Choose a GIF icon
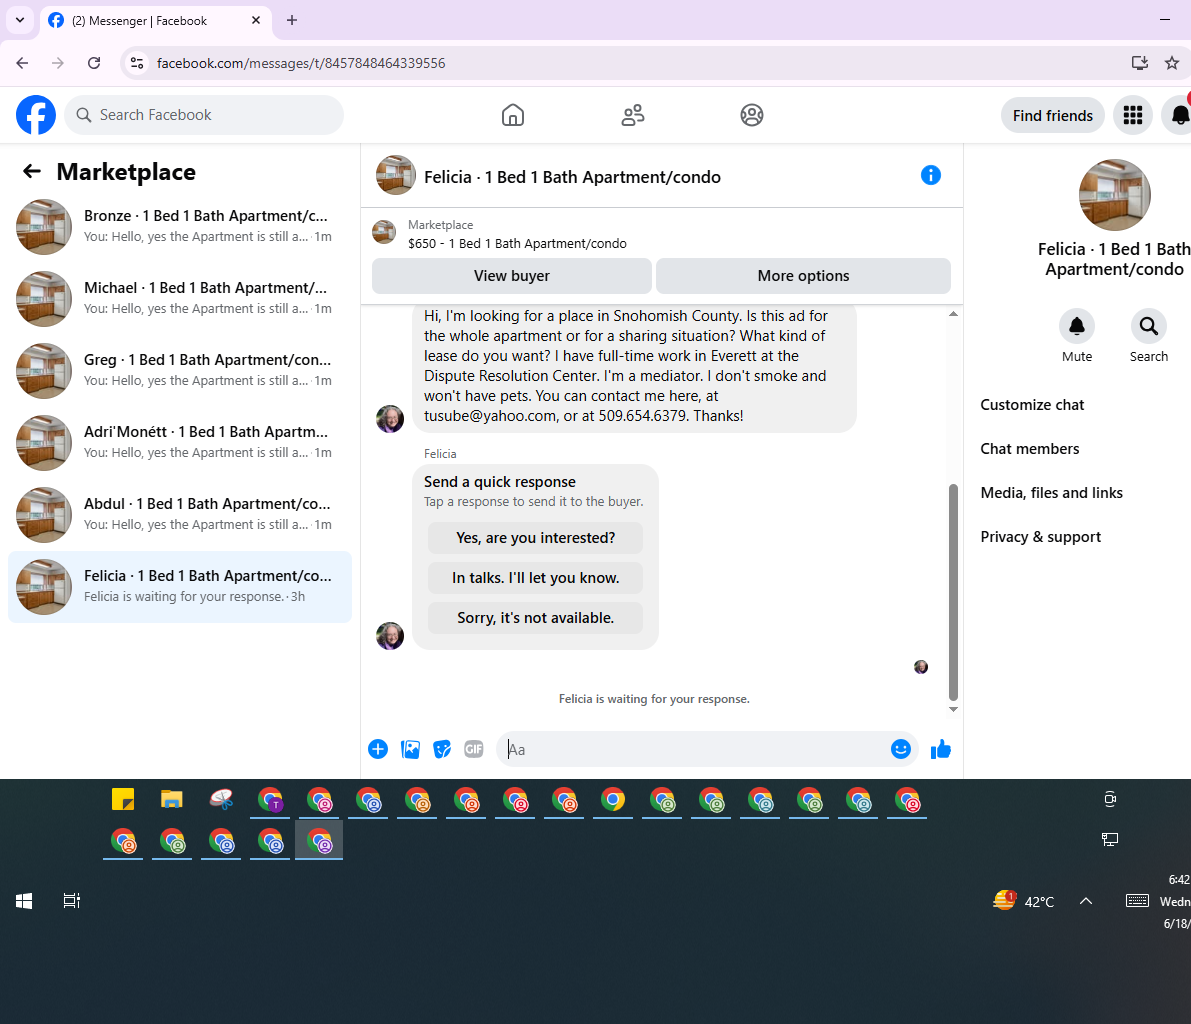The height and width of the screenshot is (1024, 1191). tap(474, 750)
